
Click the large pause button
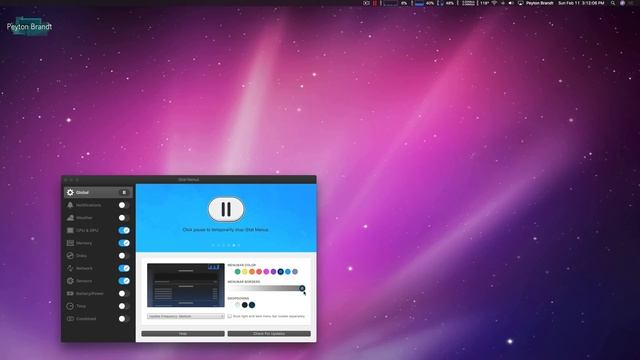(226, 209)
